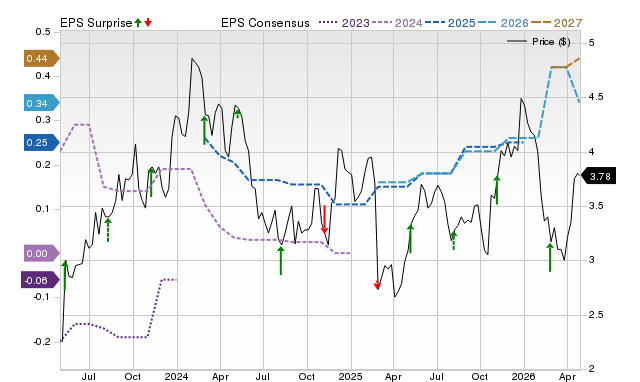This screenshot has width=640, height=382.
Task: Click the black 3.78 current price tag
Action: tap(598, 176)
